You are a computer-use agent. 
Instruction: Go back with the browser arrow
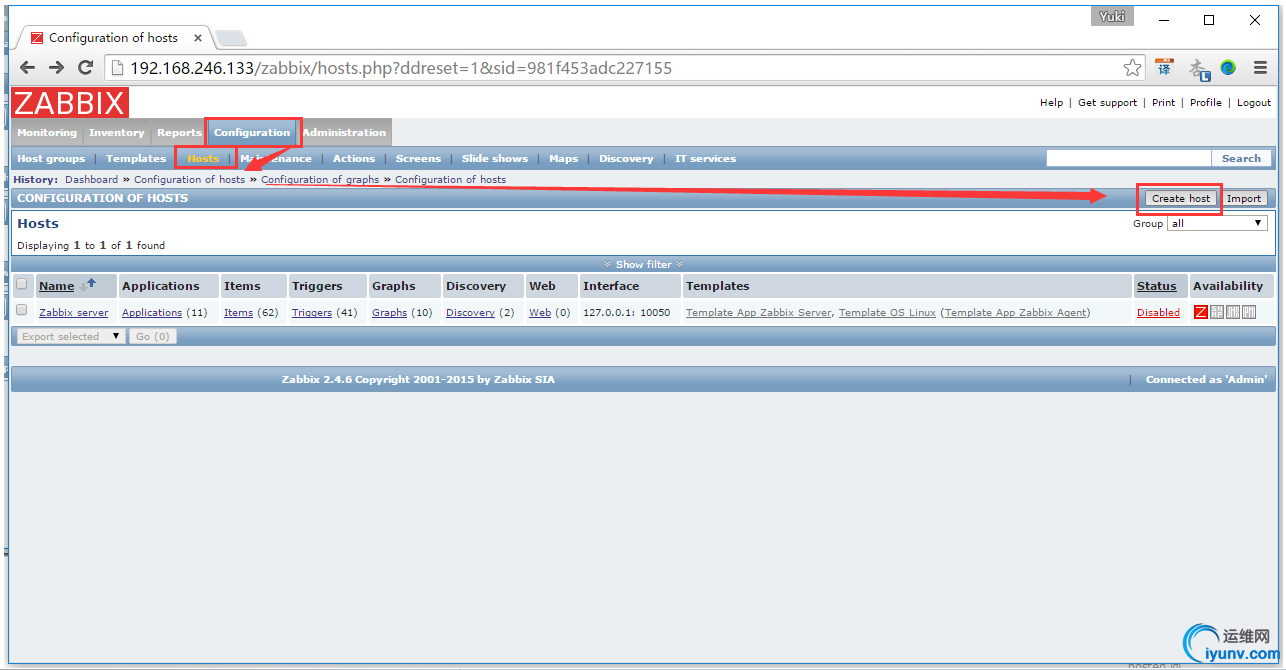[28, 68]
